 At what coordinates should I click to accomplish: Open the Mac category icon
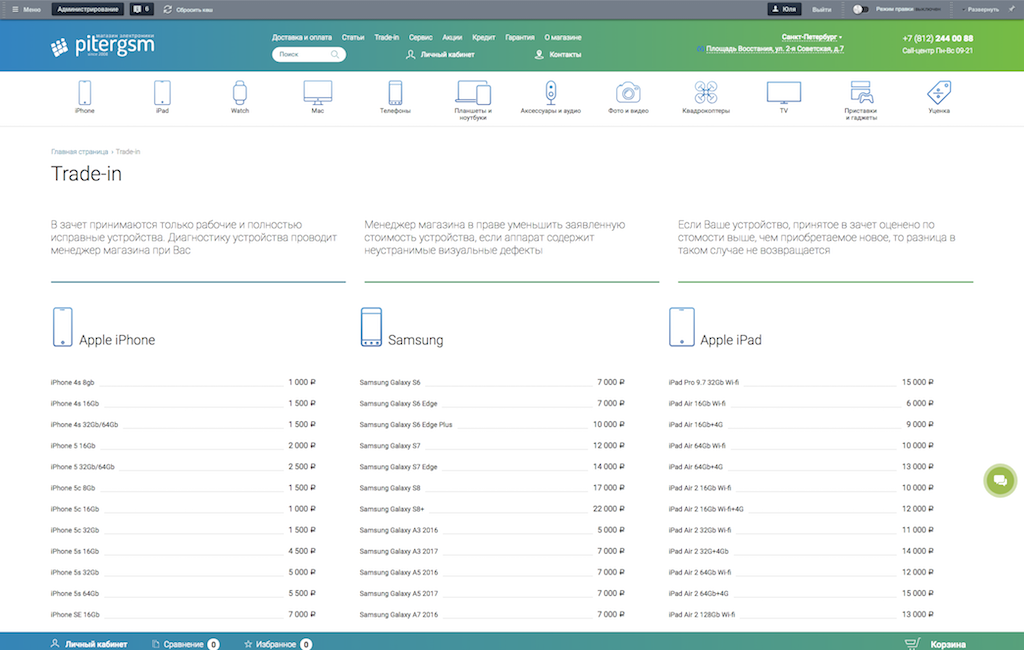point(317,93)
